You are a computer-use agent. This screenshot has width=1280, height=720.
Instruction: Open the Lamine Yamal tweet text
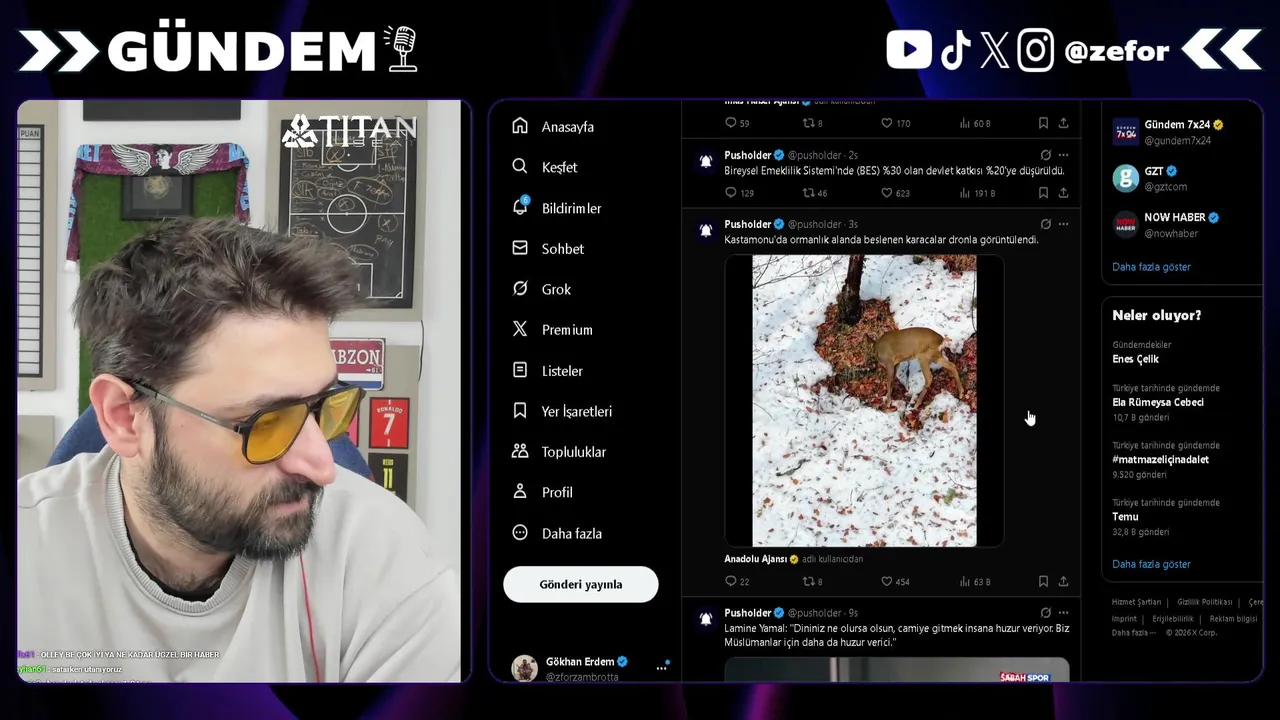click(x=896, y=635)
